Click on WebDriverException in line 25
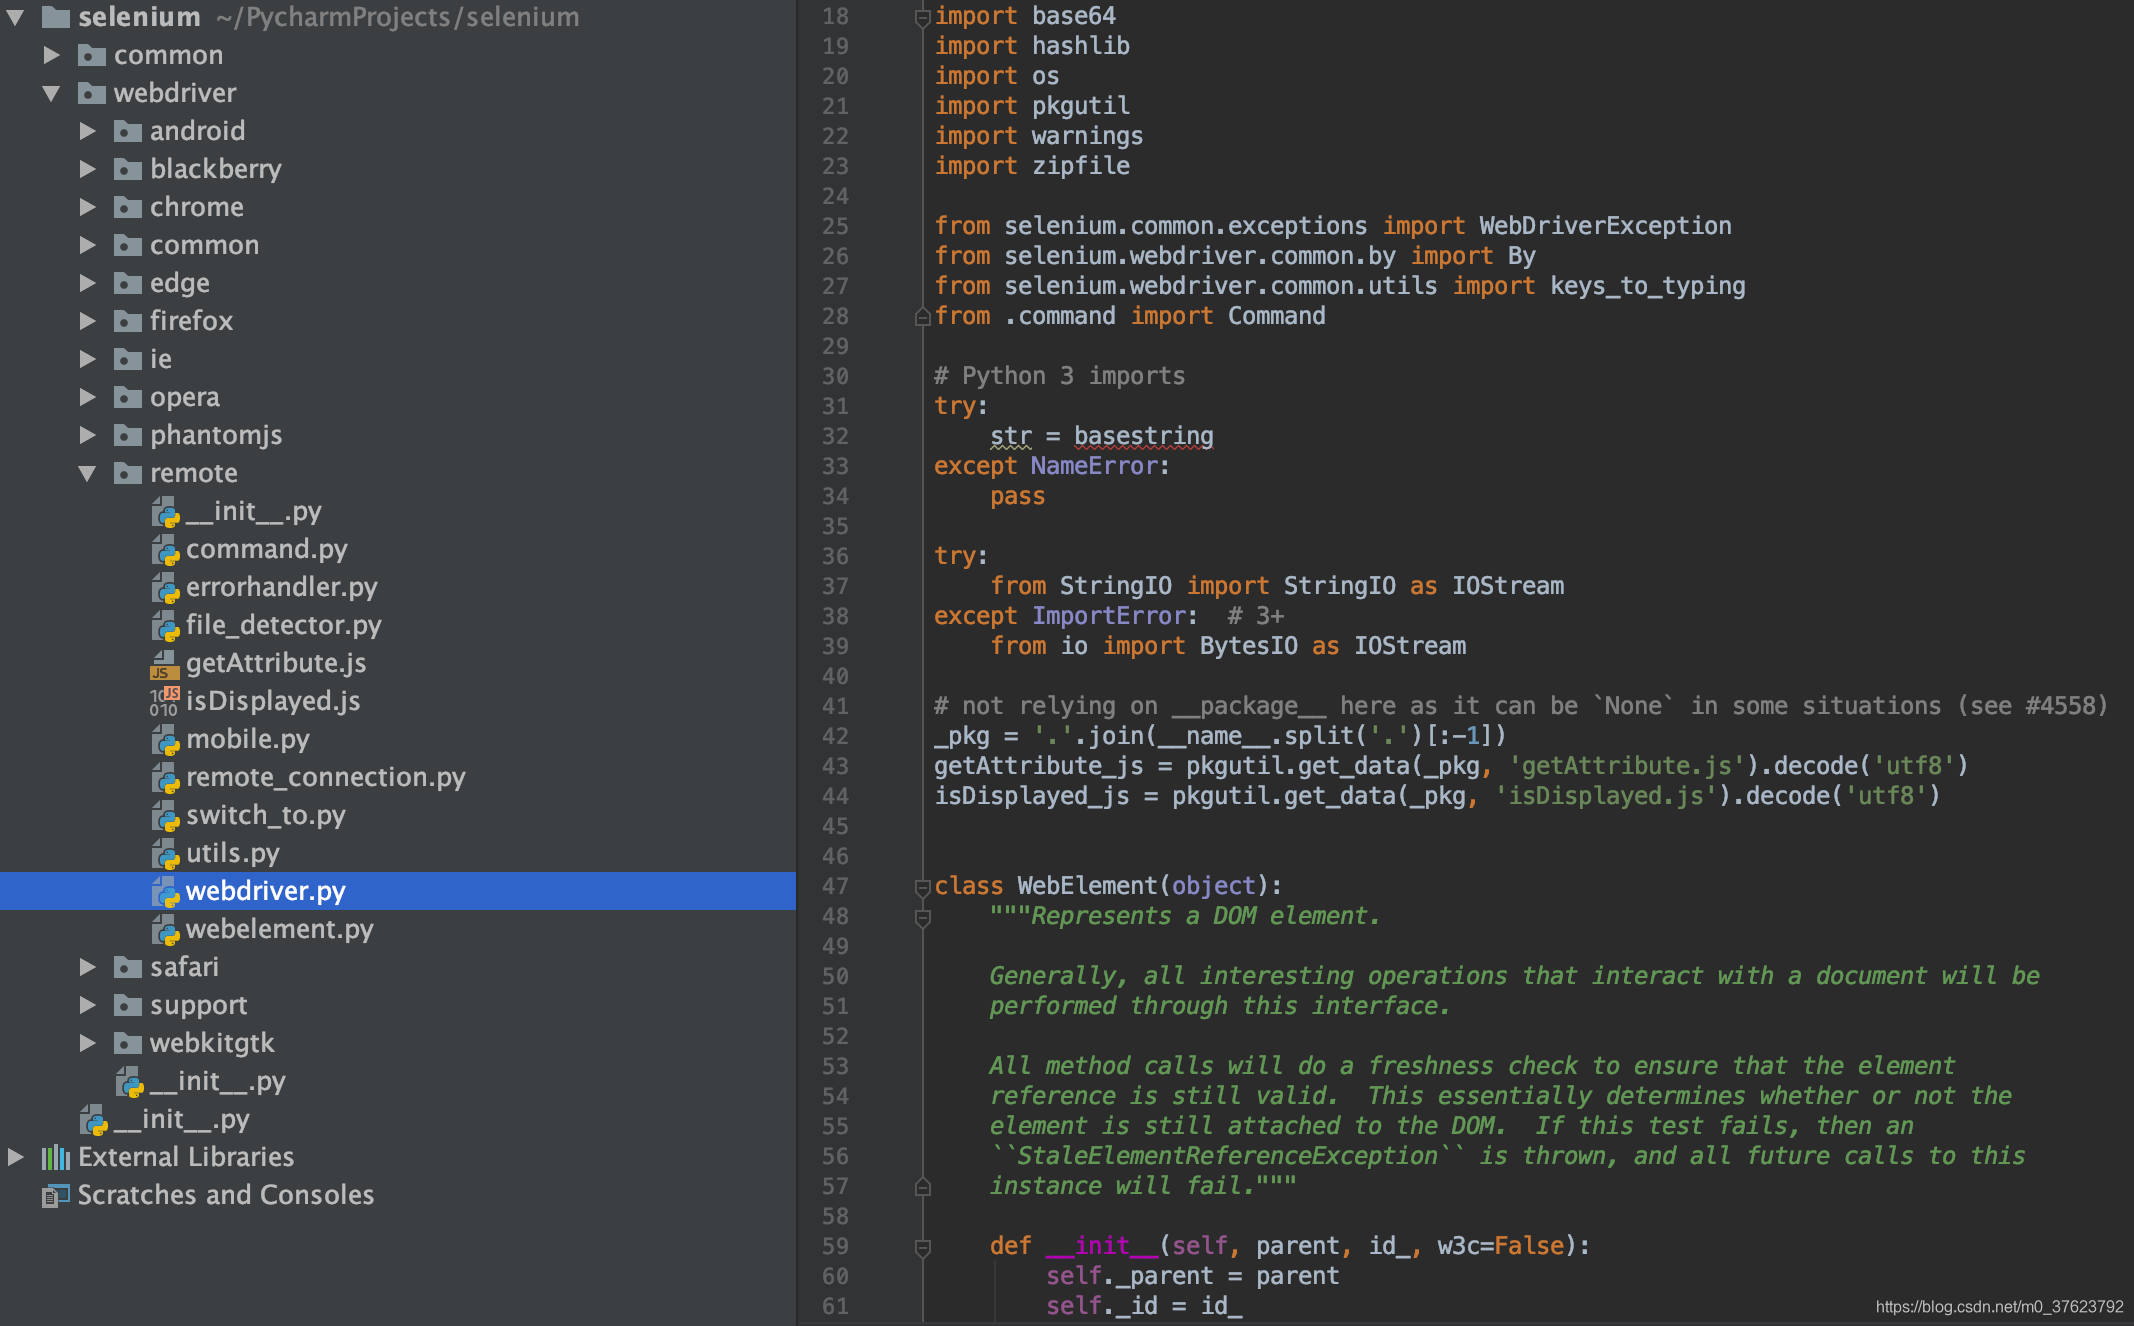Screen dimensions: 2134x1326 [x=1605, y=226]
